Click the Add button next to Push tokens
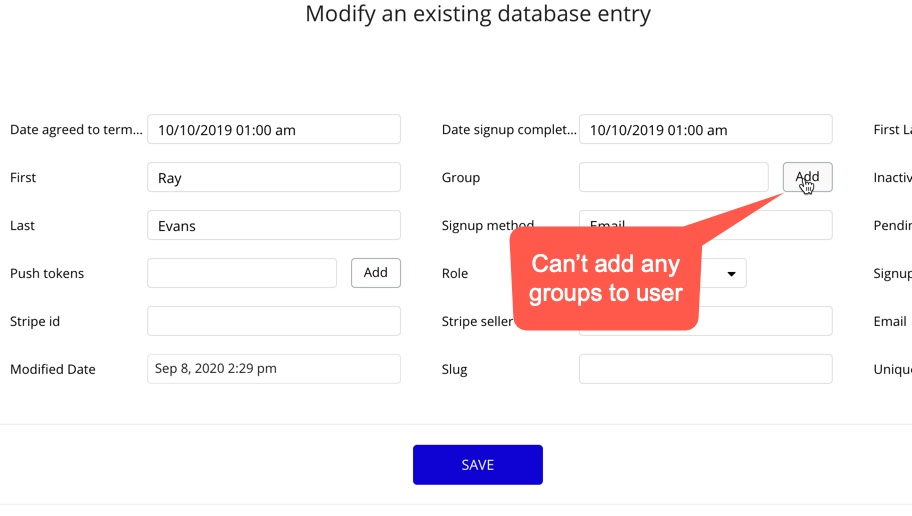This screenshot has height=516, width=912. [x=376, y=273]
